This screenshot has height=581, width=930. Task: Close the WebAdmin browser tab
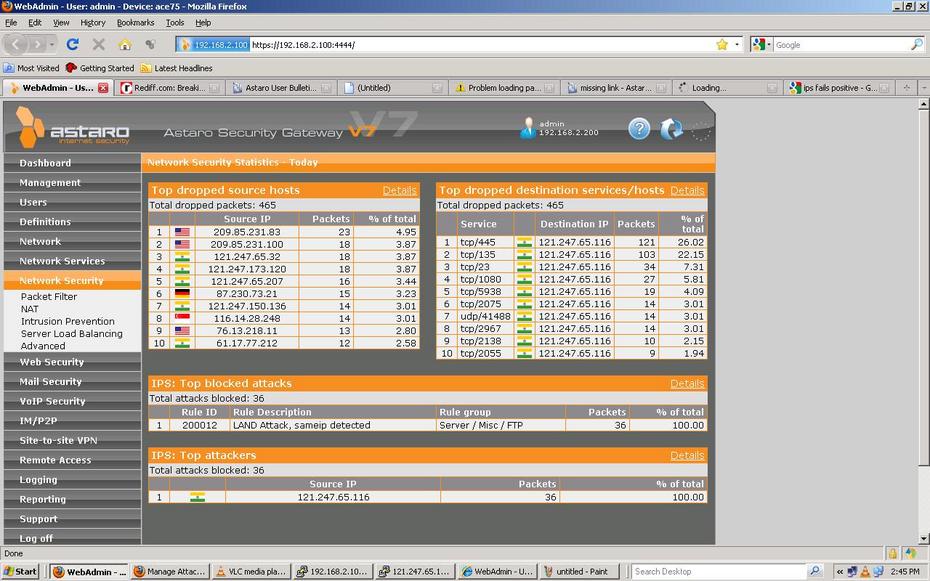(x=103, y=88)
